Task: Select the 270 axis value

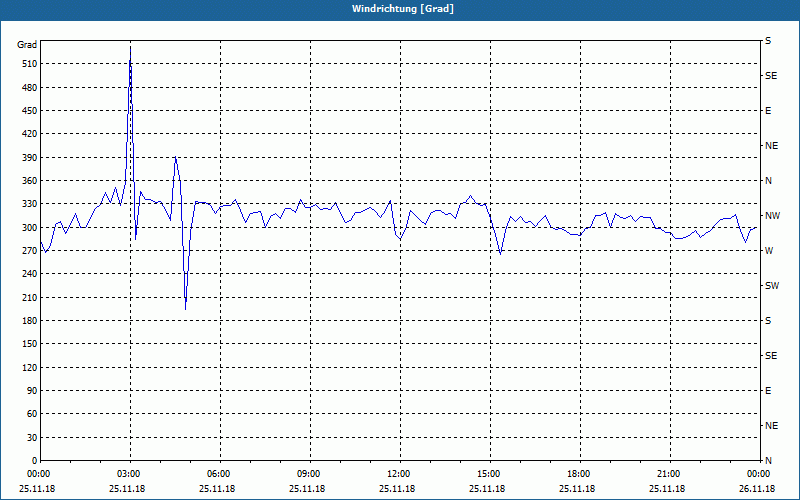Action: tap(30, 251)
